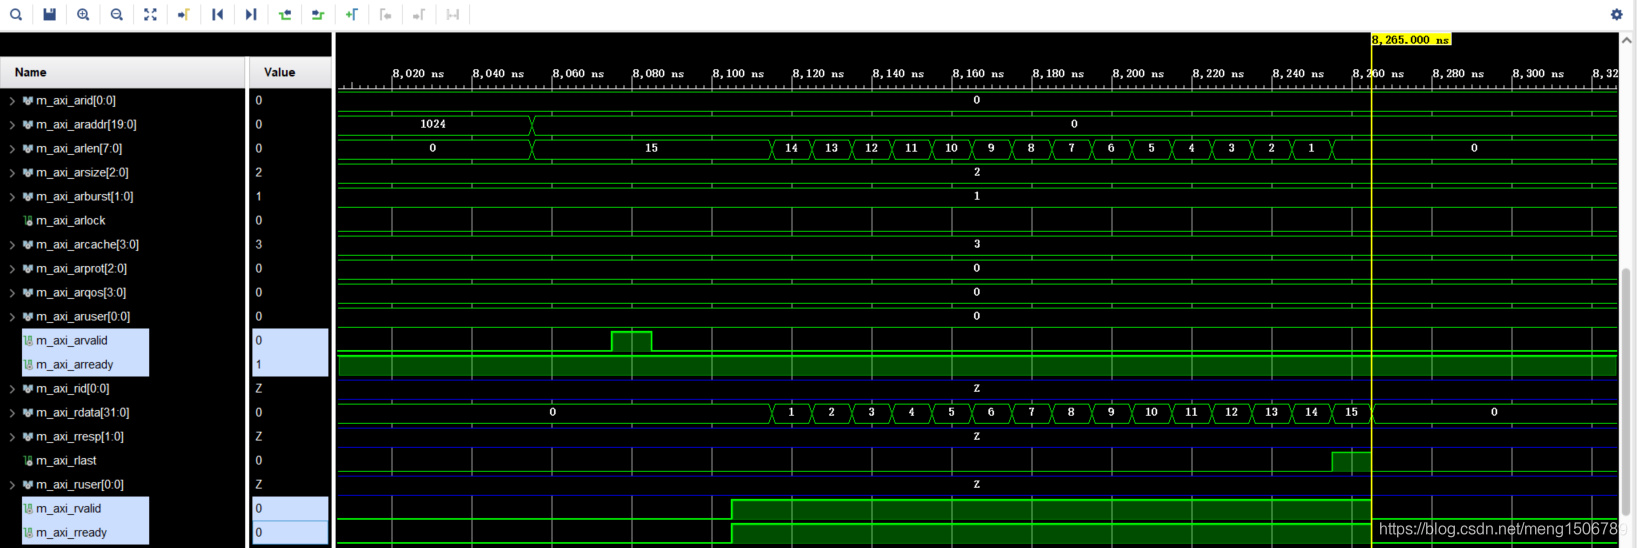1637x548 pixels.
Task: Expand the m_axi_ruser[0:0] bus
Action: 12,485
